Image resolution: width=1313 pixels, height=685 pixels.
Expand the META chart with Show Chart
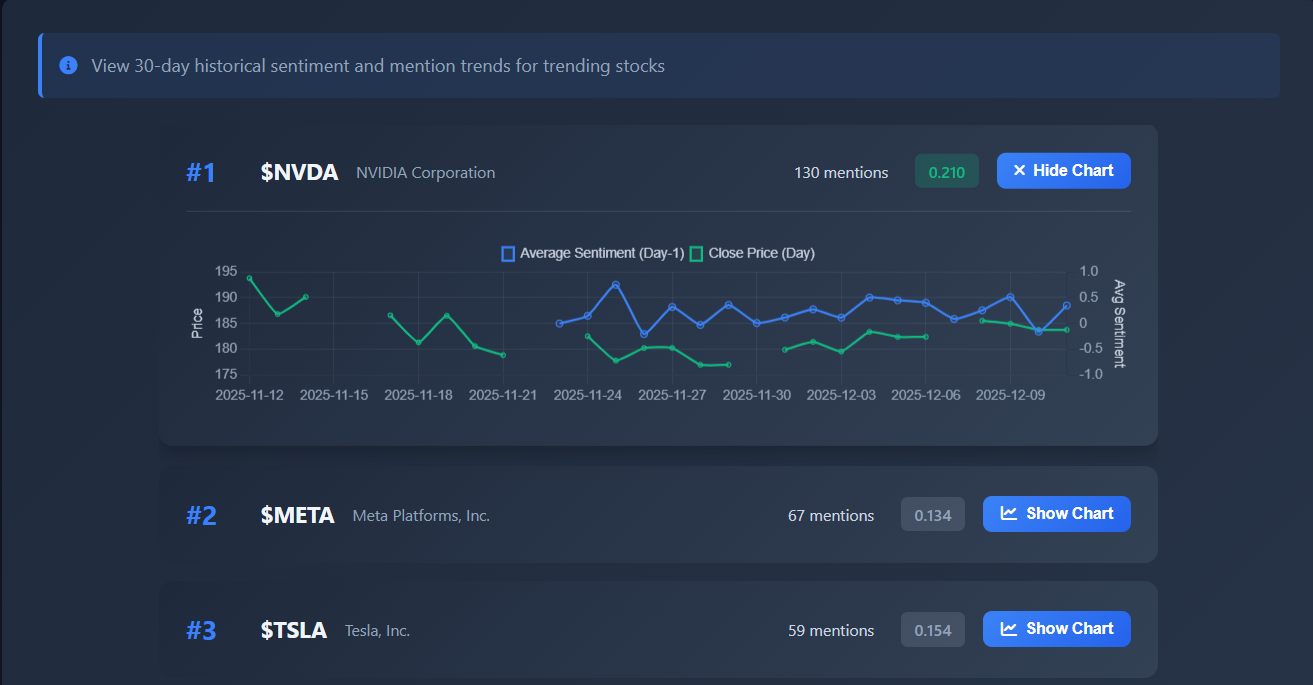pyautogui.click(x=1056, y=513)
